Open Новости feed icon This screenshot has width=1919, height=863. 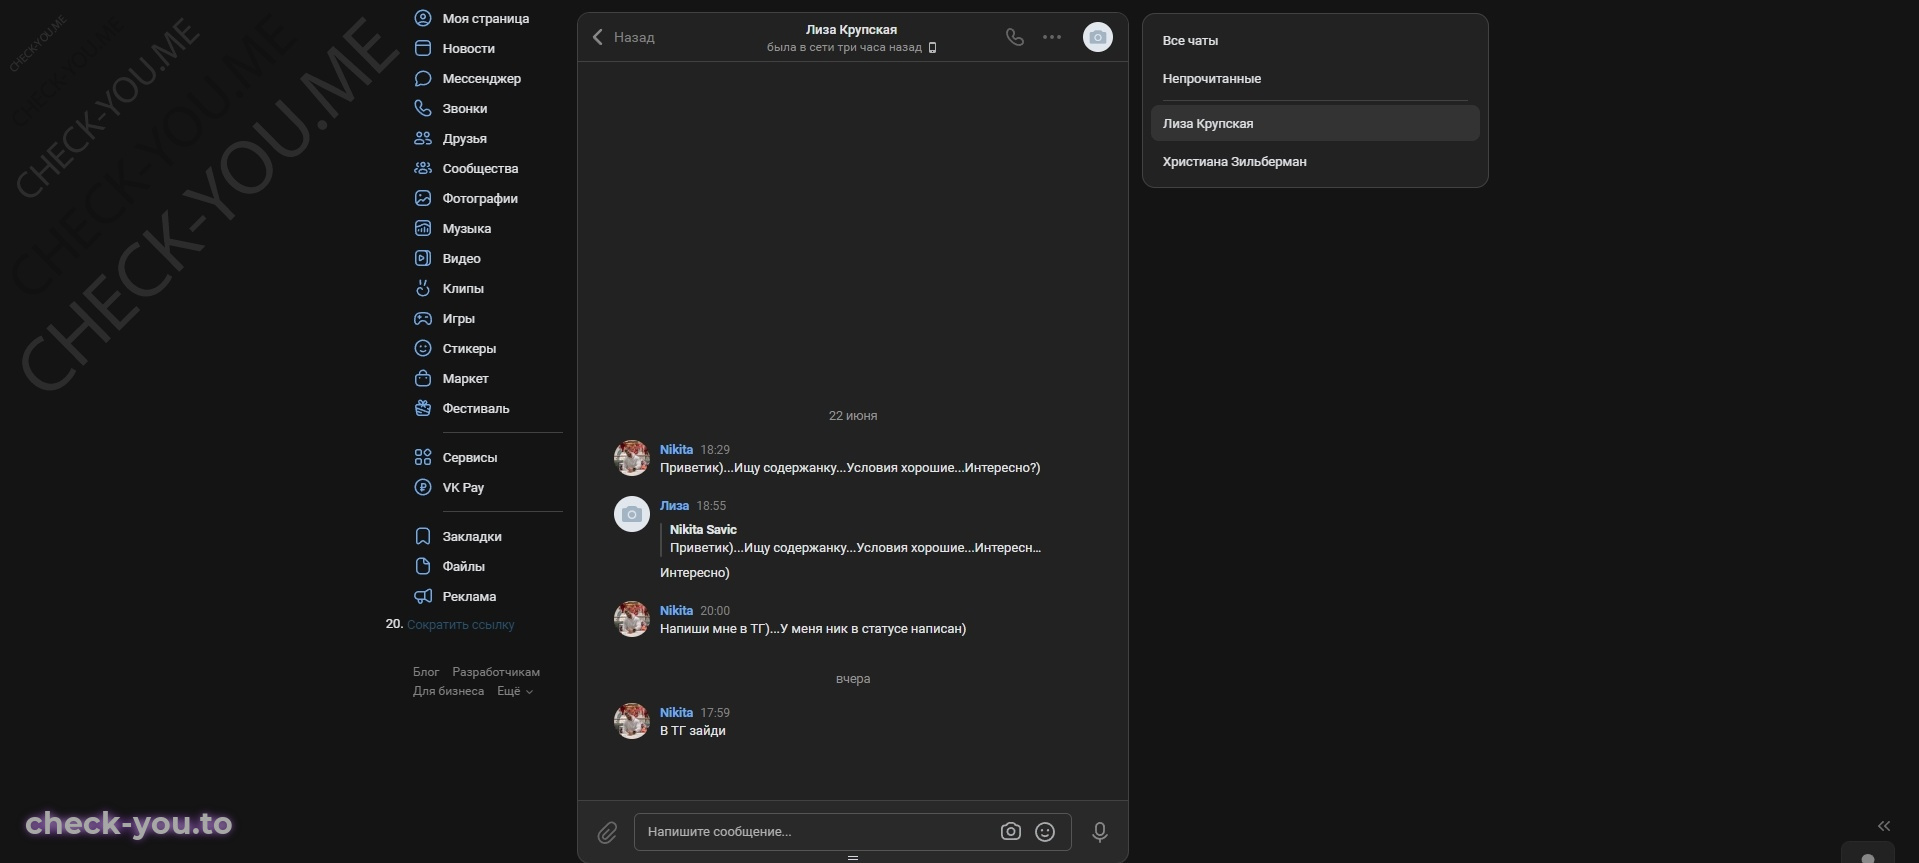click(423, 48)
